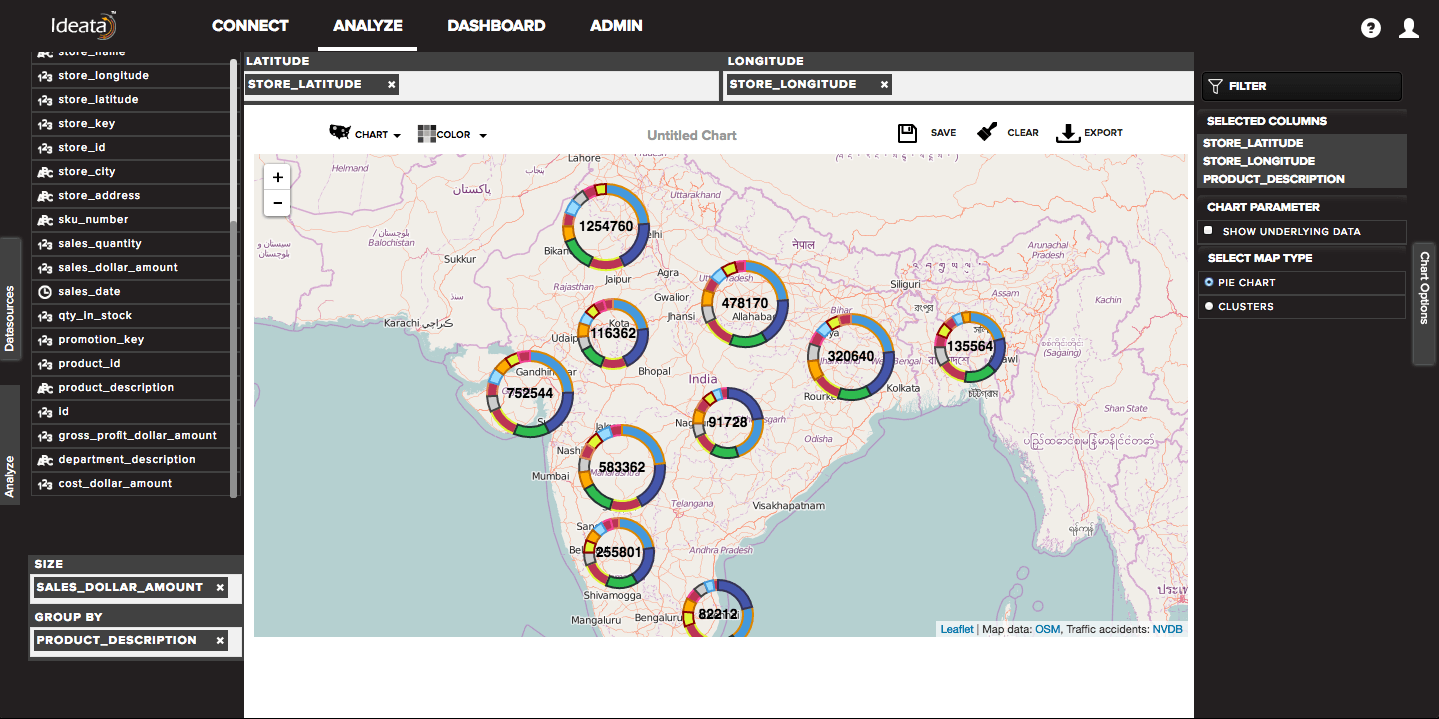Open the NVDB traffic accidents link

point(1167,629)
